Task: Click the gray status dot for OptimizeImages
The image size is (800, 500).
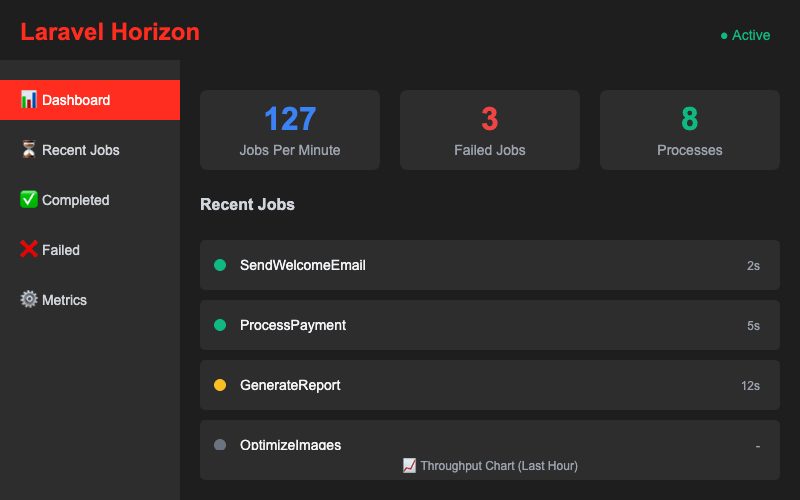Action: [x=220, y=445]
